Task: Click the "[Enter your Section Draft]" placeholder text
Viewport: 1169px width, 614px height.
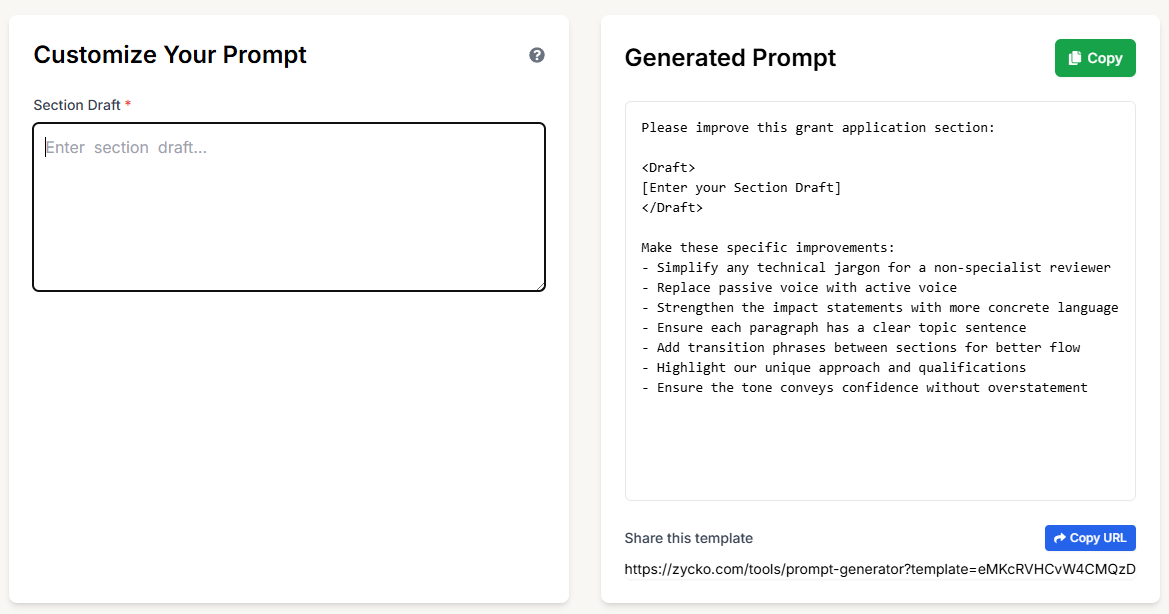Action: [x=740, y=187]
